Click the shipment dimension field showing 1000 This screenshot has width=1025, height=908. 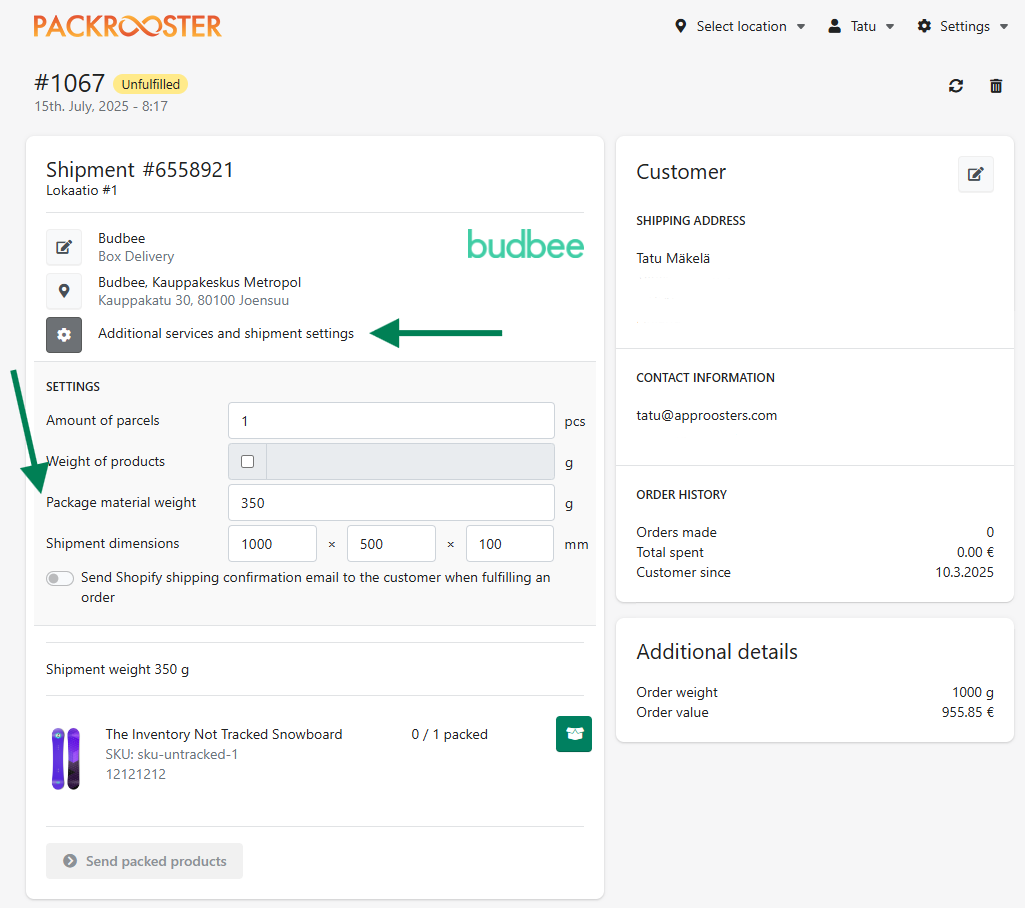point(272,544)
